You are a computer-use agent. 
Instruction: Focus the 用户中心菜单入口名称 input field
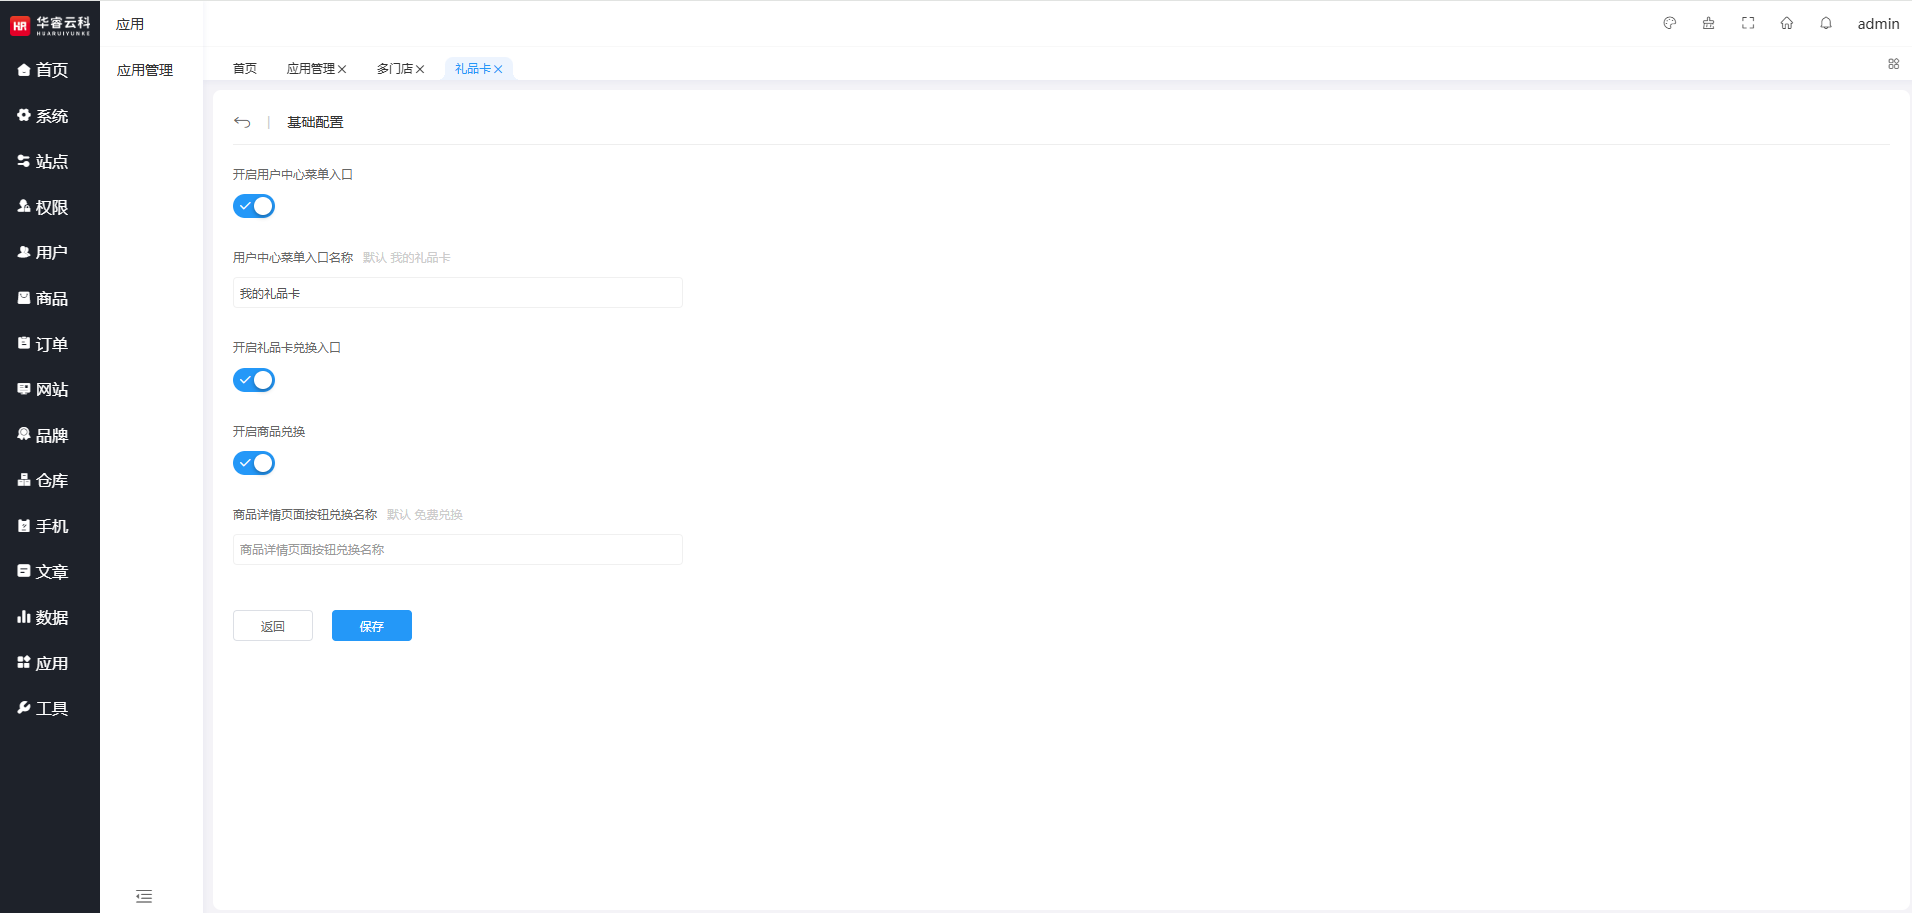(x=458, y=293)
